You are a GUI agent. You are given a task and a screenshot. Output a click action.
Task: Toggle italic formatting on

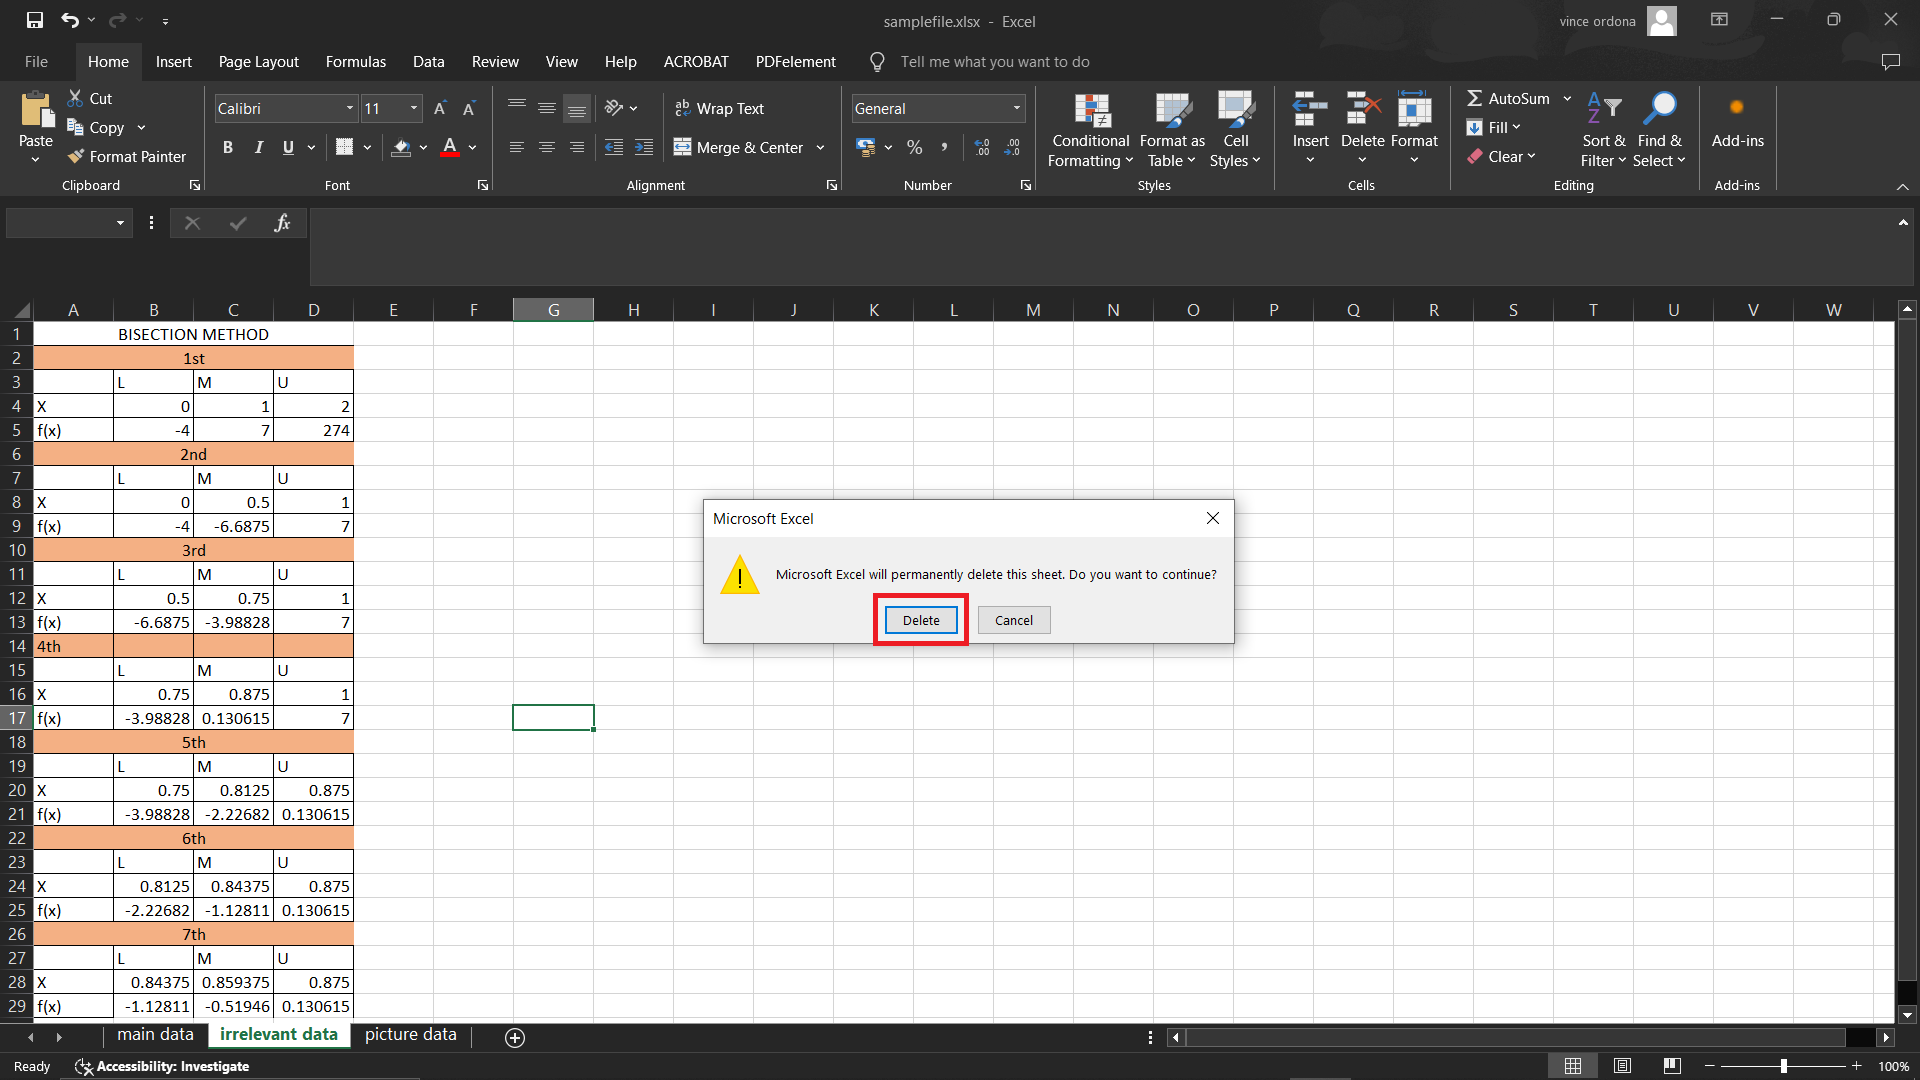(x=257, y=147)
